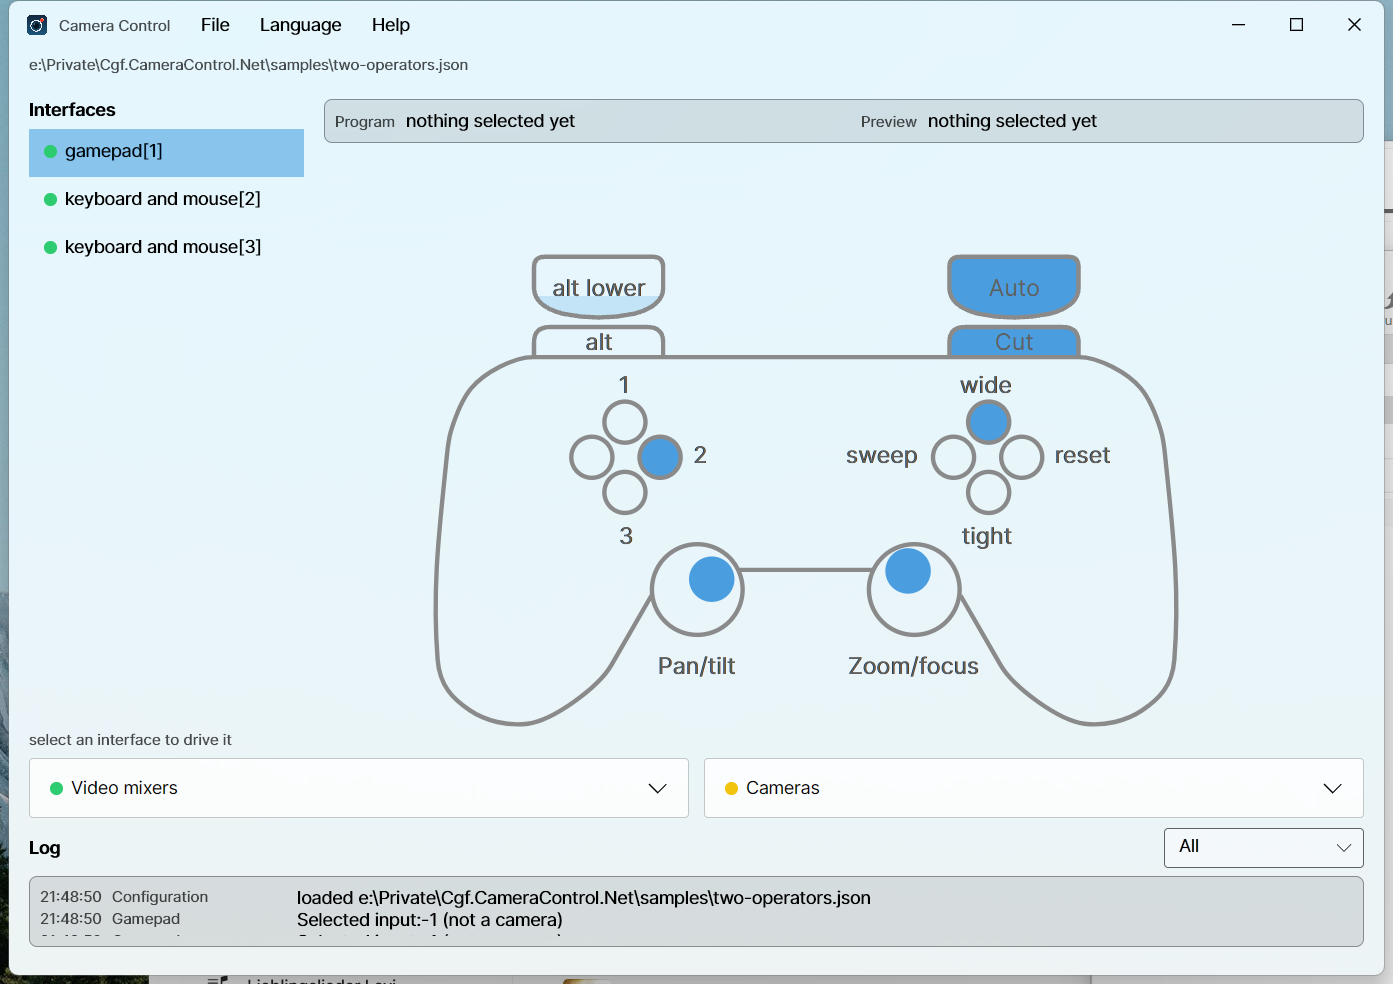Click the Interfaces heading

pyautogui.click(x=72, y=110)
